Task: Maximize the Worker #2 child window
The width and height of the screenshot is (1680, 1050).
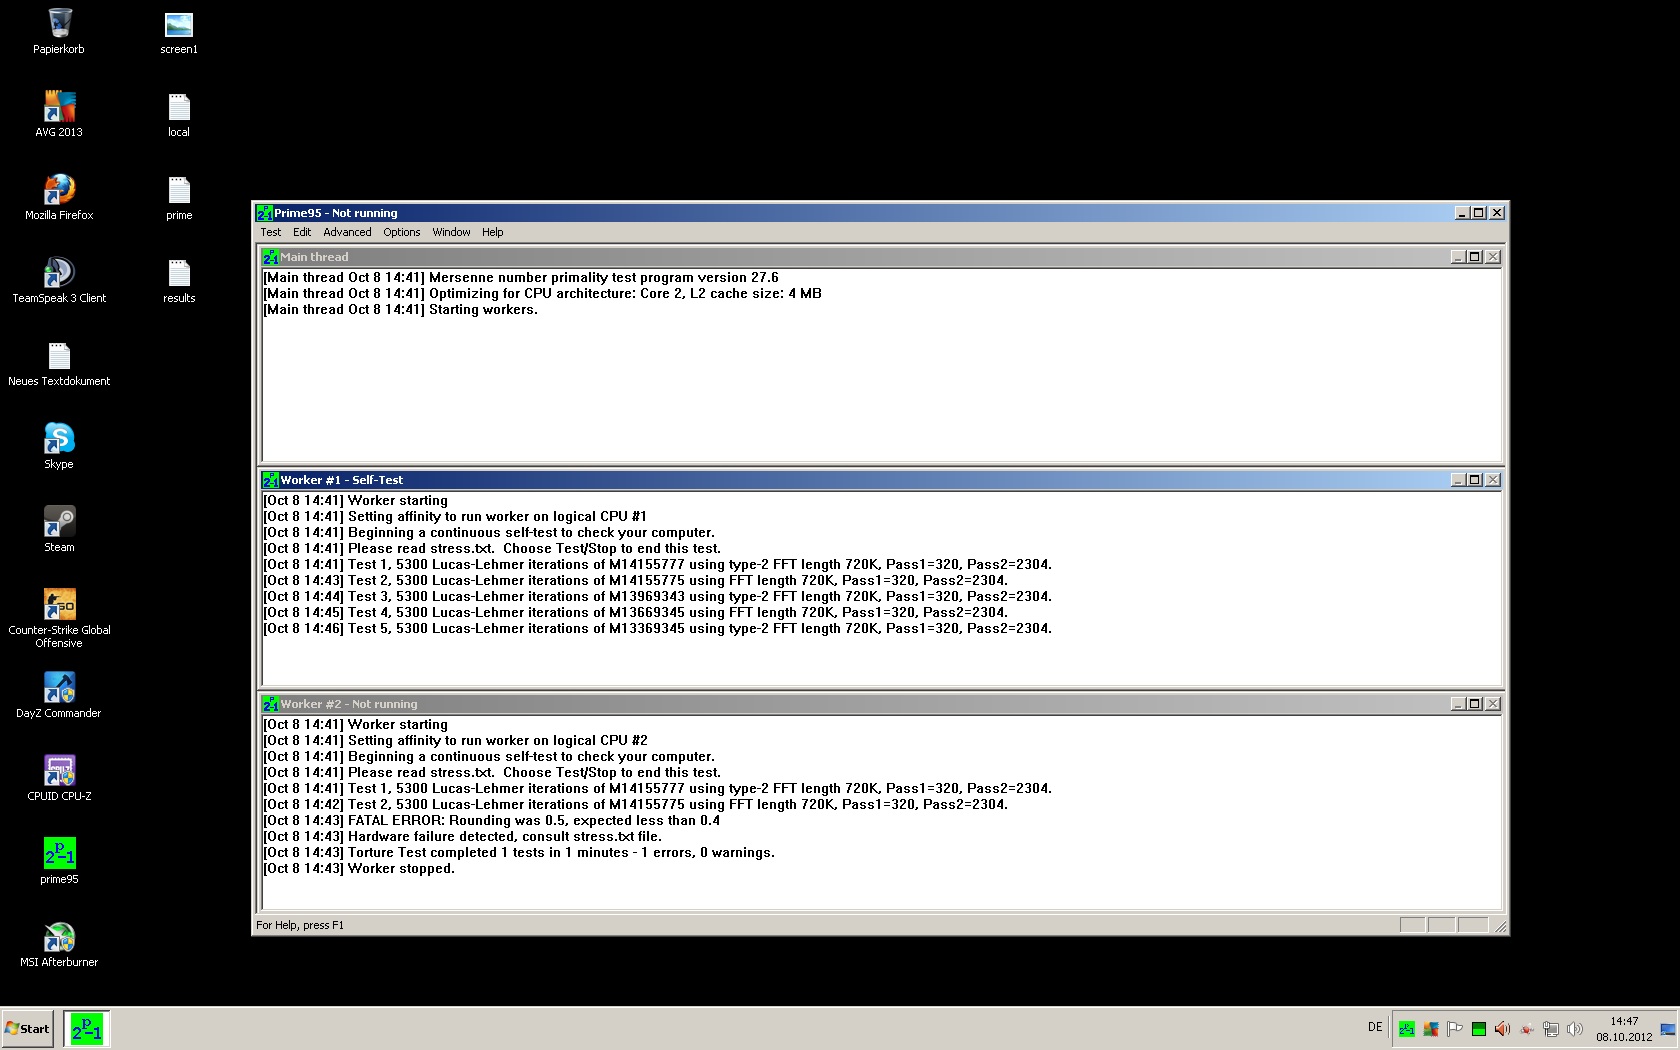Action: click(x=1474, y=704)
